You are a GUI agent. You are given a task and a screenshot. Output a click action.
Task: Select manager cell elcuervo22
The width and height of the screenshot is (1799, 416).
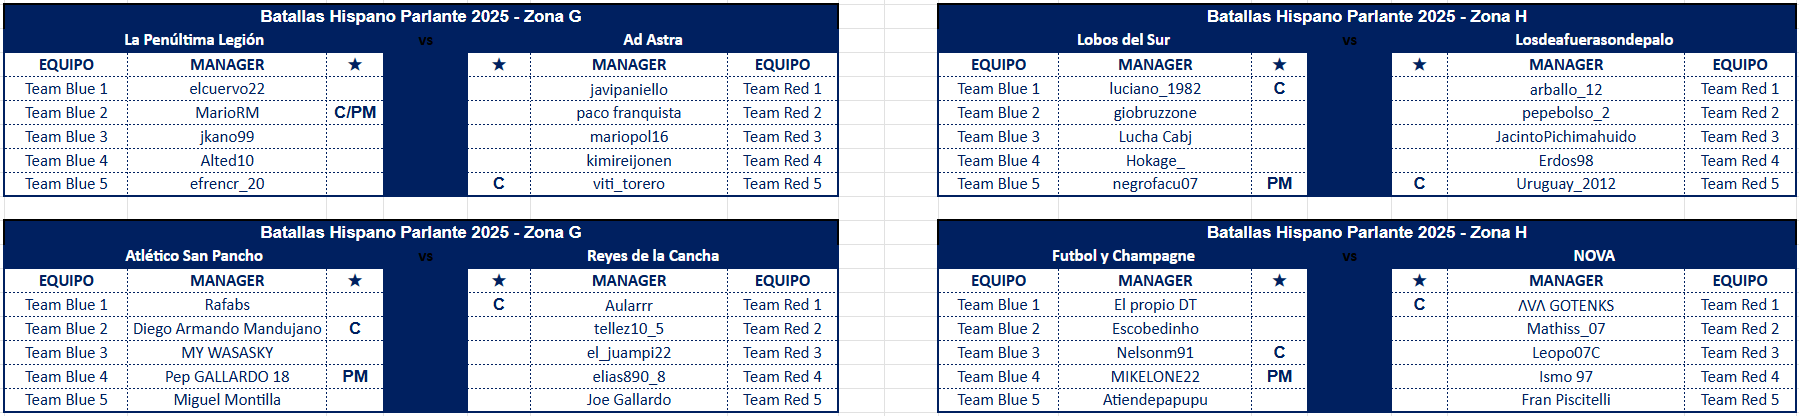point(227,89)
